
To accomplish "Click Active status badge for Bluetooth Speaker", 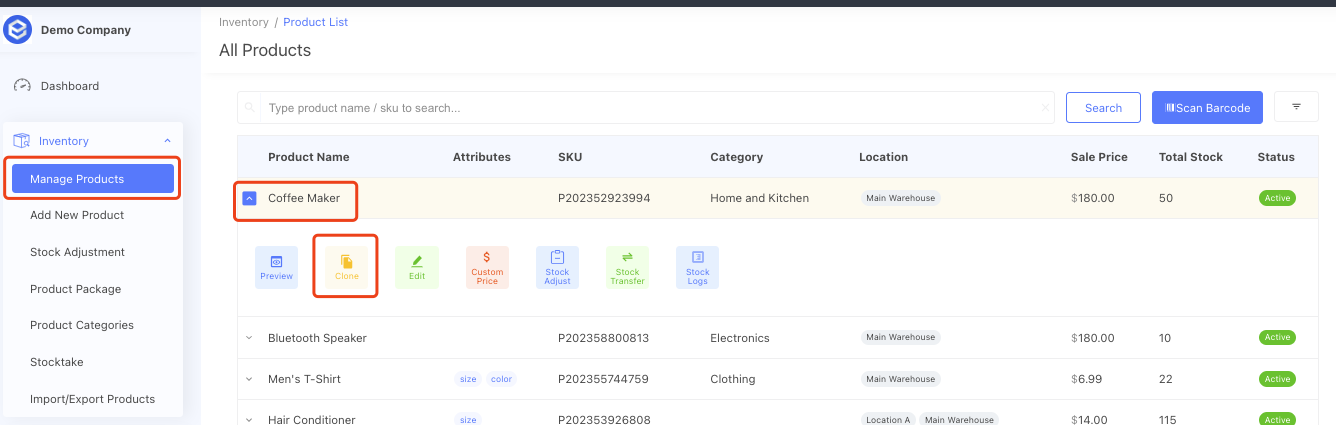I will tap(1277, 337).
